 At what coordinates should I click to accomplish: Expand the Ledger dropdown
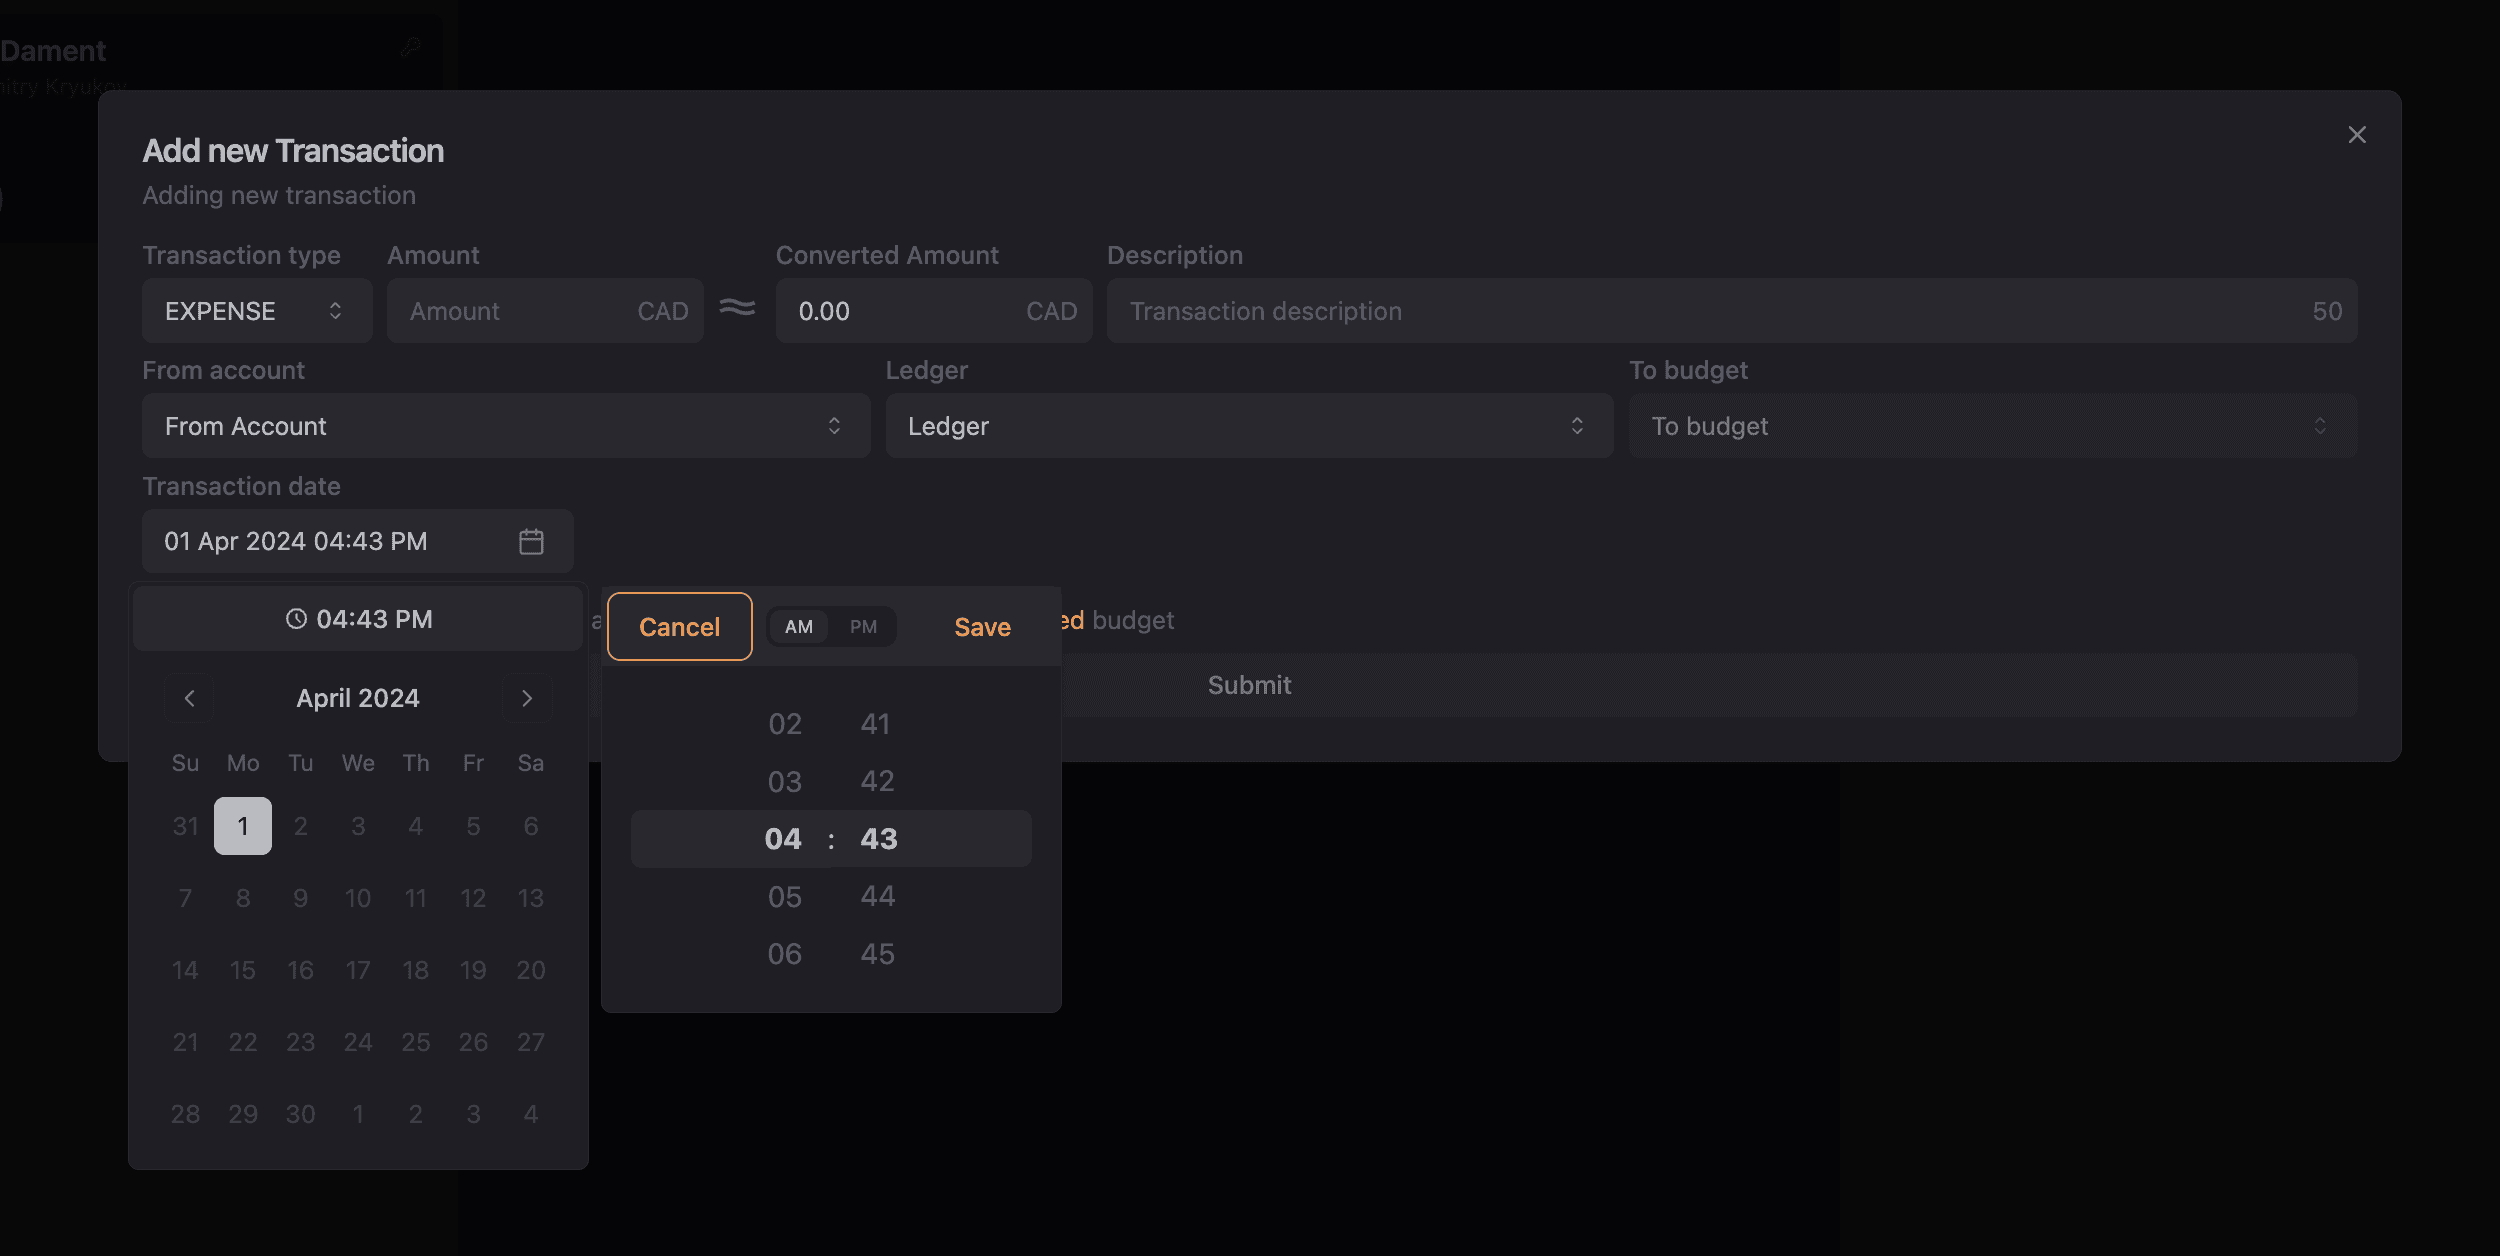(x=1248, y=425)
